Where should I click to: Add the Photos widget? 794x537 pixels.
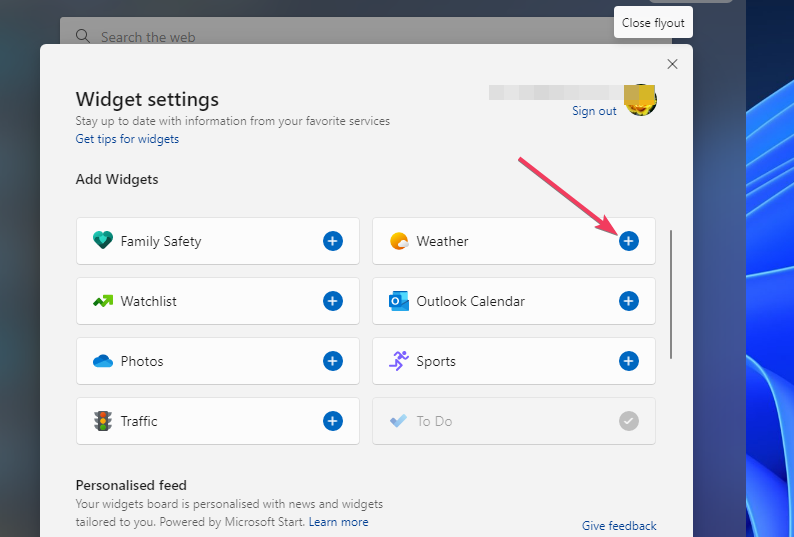(333, 361)
